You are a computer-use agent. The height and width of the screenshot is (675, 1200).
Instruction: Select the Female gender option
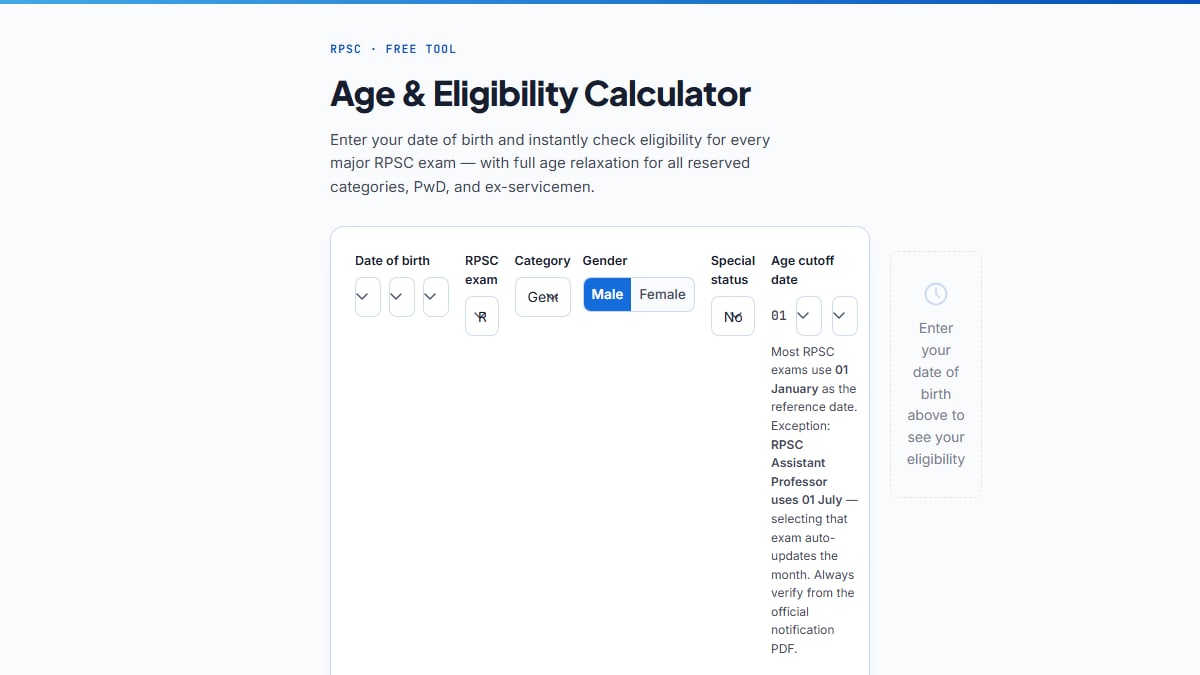[663, 294]
